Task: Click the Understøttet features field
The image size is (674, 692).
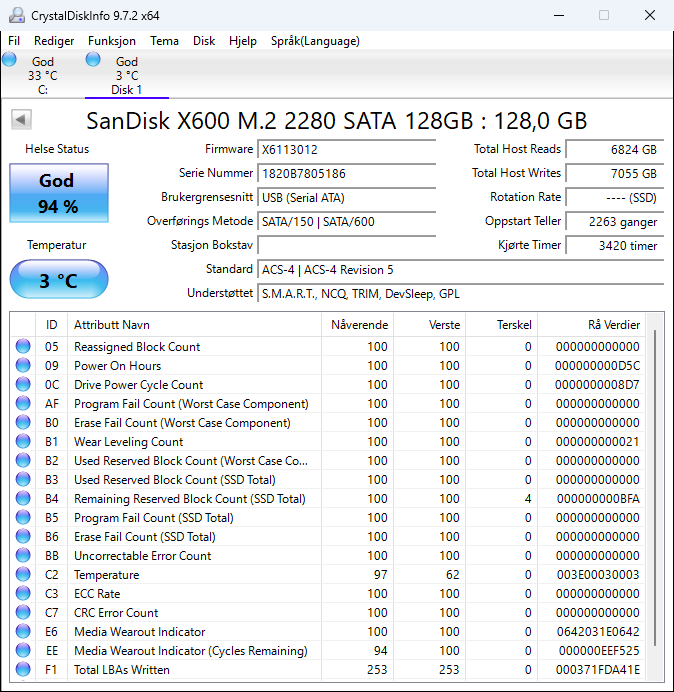Action: [x=460, y=293]
